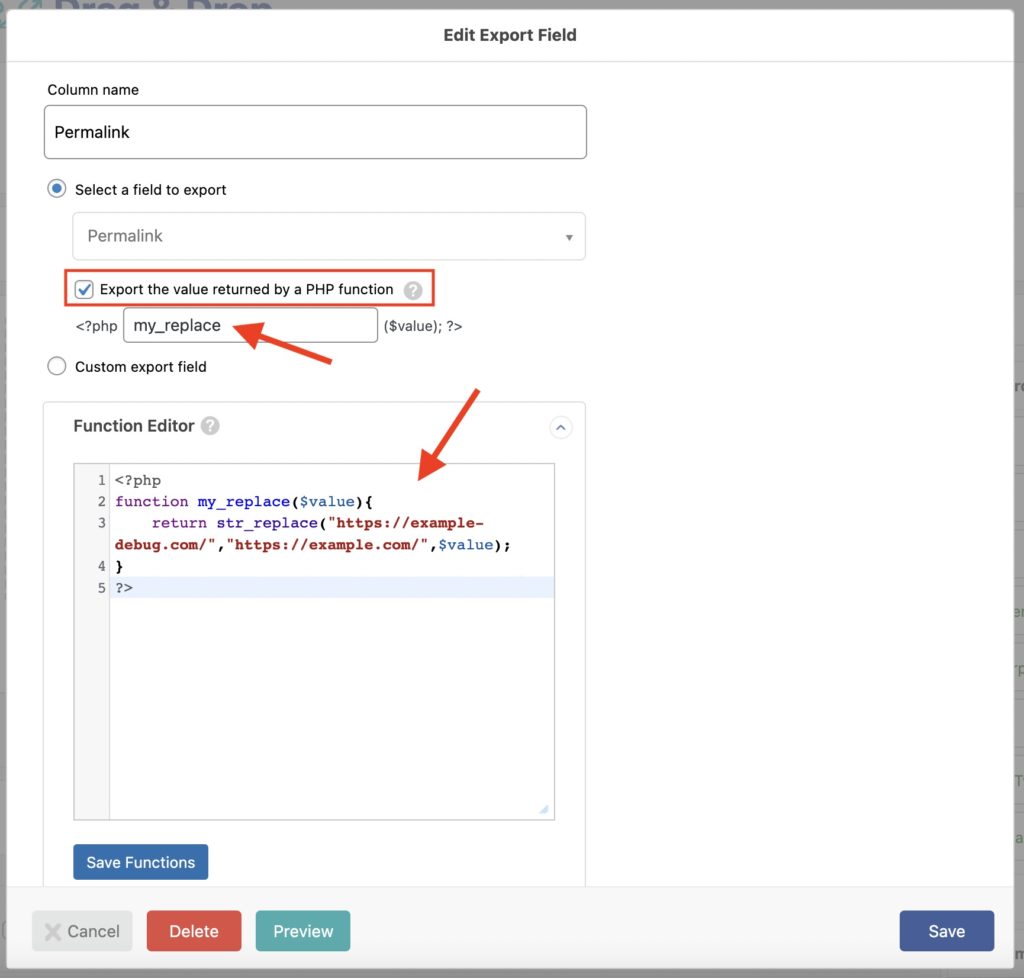Viewport: 1024px width, 978px height.
Task: Click line number 5 in the editor gutter
Action: tap(101, 587)
